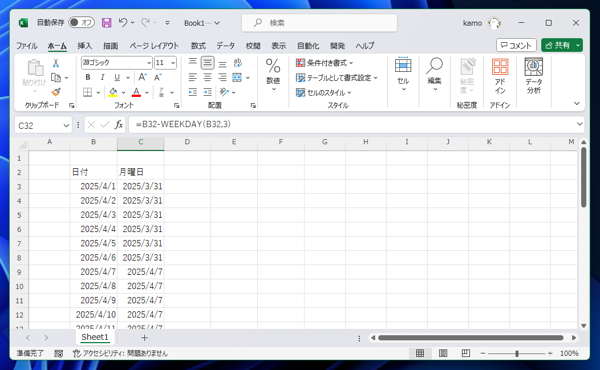Click the Cut scissors icon

[56, 63]
